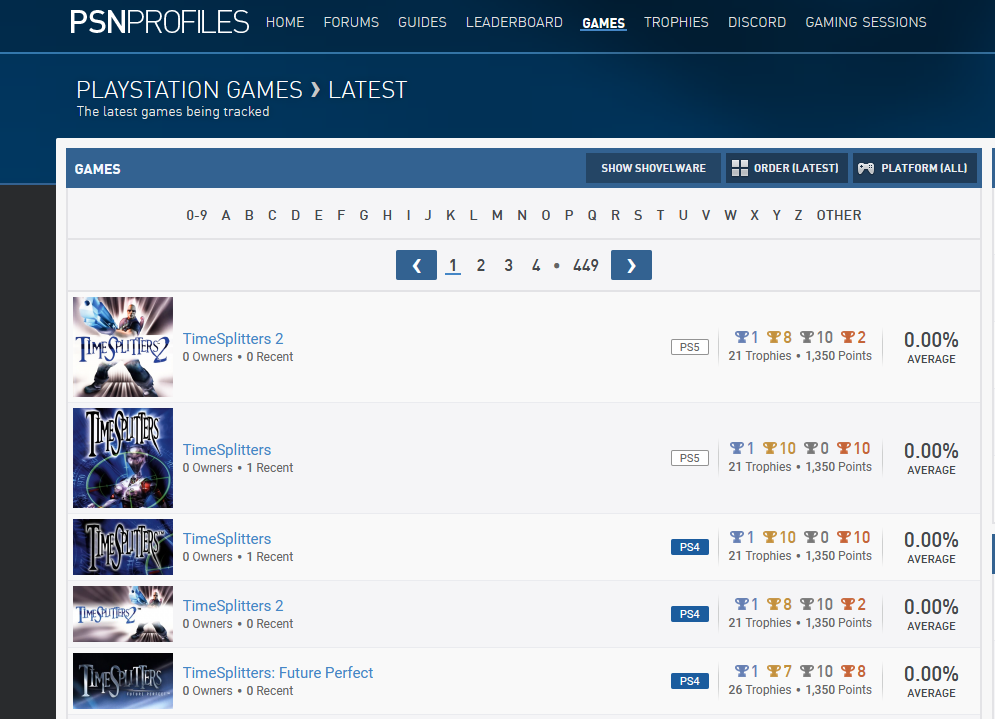Viewport: 995px width, 719px height.
Task: Click bronze trophy icon for TimeSplitters PS5
Action: (843, 448)
